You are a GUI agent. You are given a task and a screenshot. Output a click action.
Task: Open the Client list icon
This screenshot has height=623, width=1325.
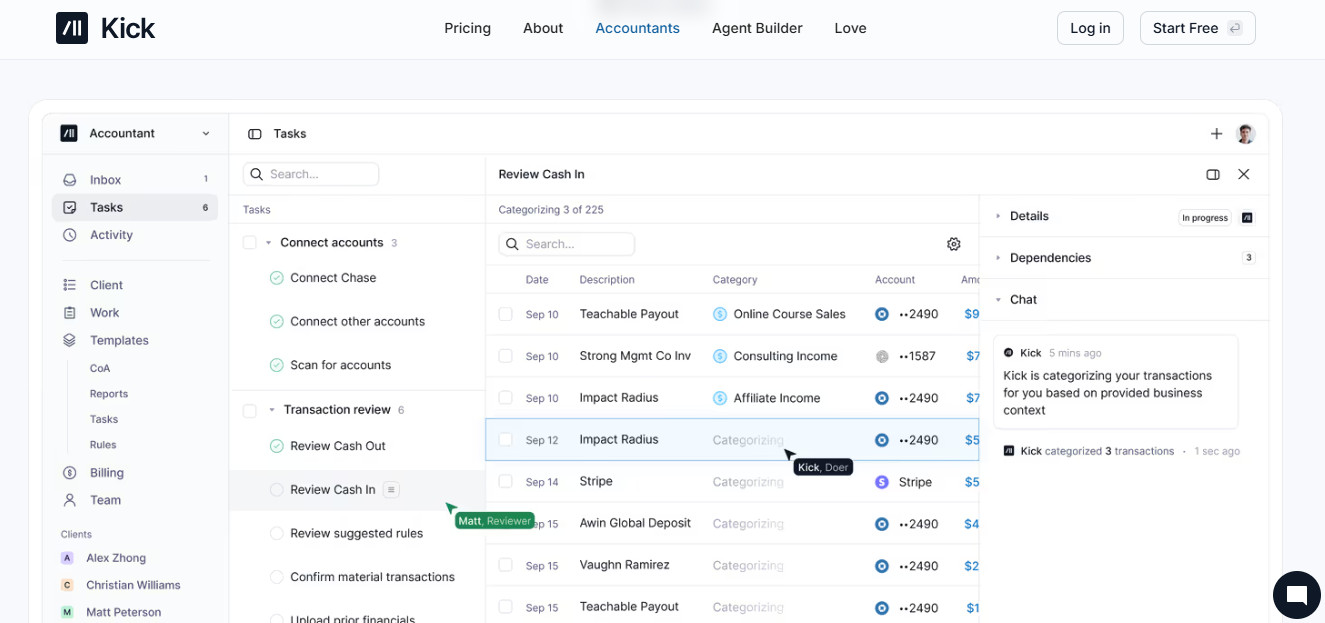click(x=69, y=285)
